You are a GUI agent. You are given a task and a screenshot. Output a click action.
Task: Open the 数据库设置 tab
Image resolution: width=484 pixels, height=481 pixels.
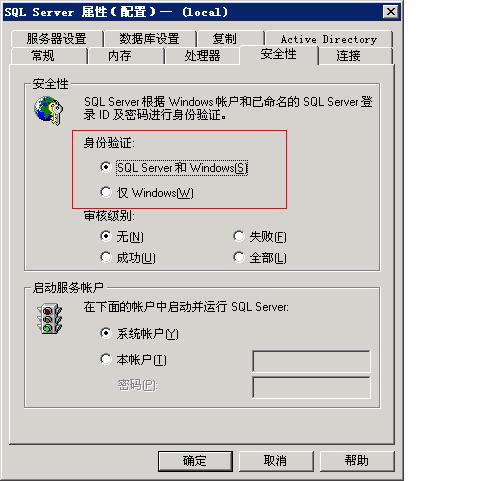(150, 39)
